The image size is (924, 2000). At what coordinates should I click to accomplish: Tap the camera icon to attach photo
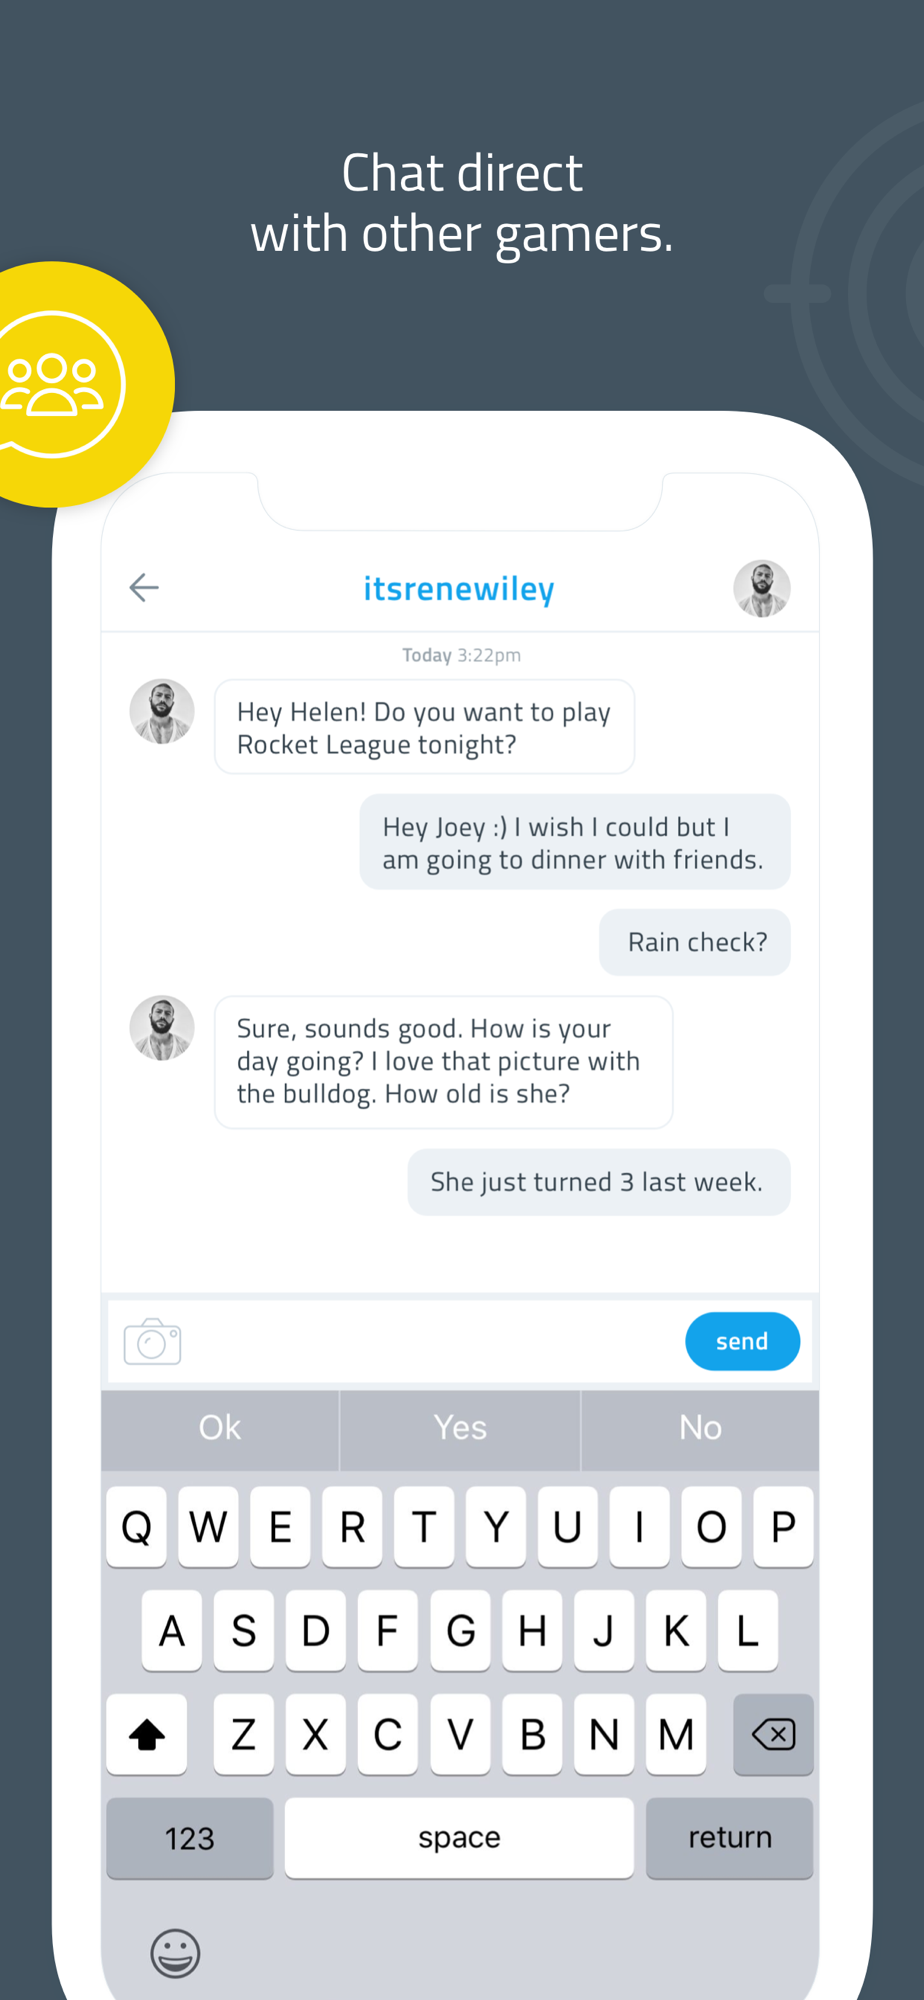click(152, 1342)
